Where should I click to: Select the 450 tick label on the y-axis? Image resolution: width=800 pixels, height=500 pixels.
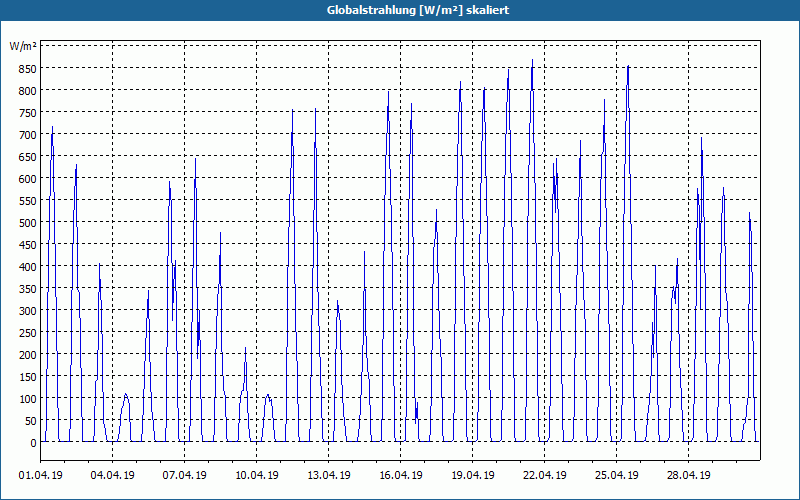coord(28,245)
